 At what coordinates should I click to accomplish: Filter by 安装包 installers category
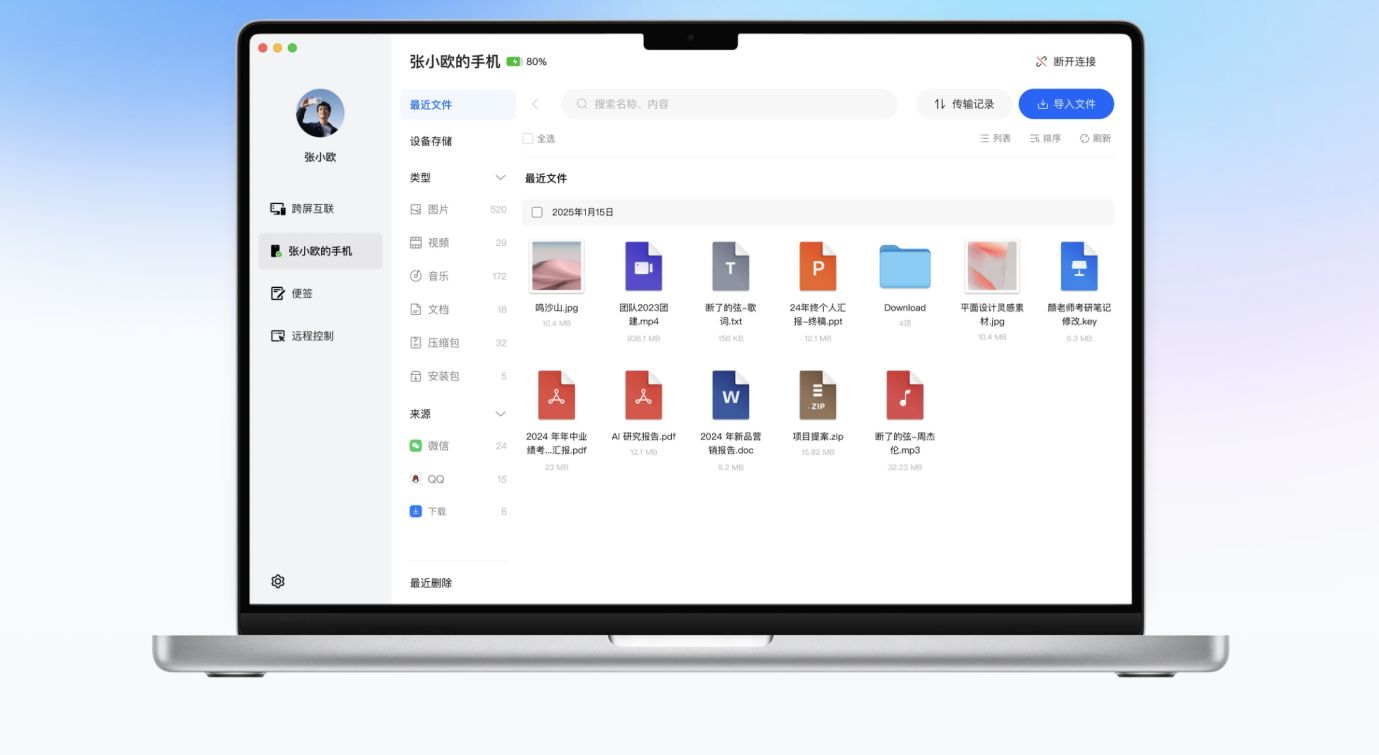458,377
